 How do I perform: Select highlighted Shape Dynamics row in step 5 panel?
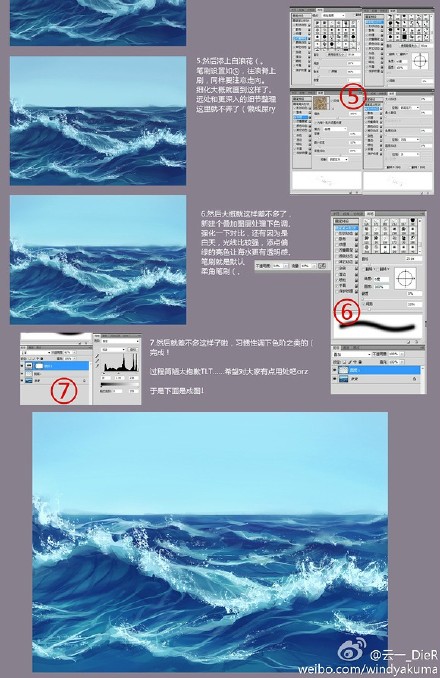373,109
